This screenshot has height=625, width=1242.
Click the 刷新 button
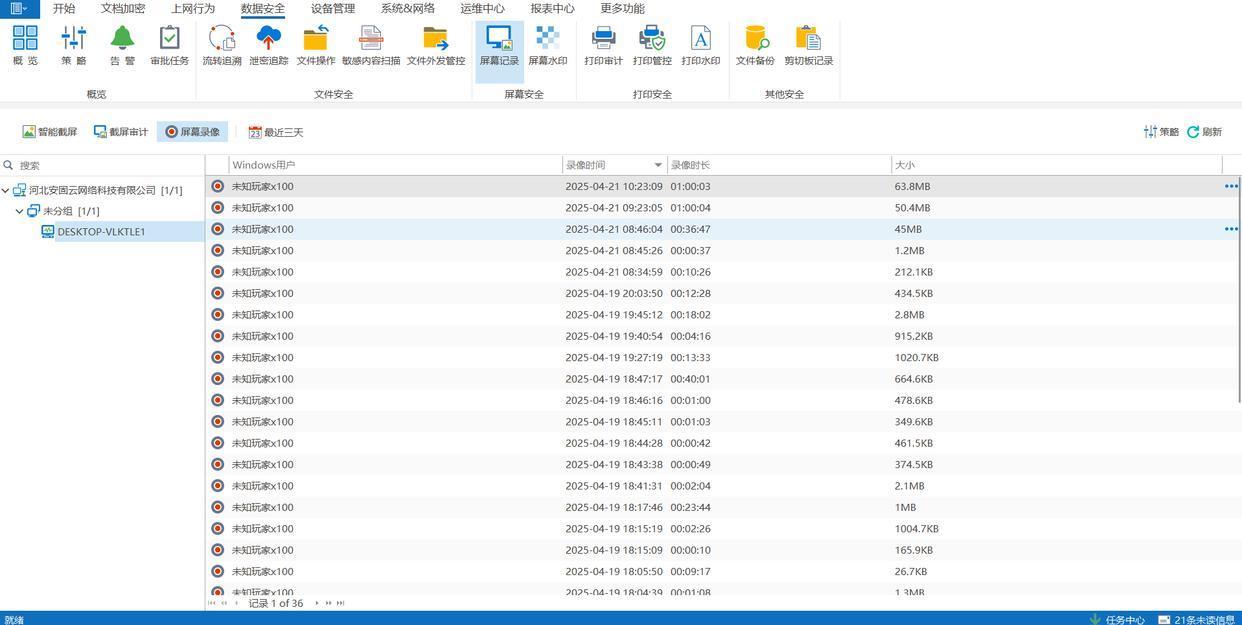[1204, 132]
